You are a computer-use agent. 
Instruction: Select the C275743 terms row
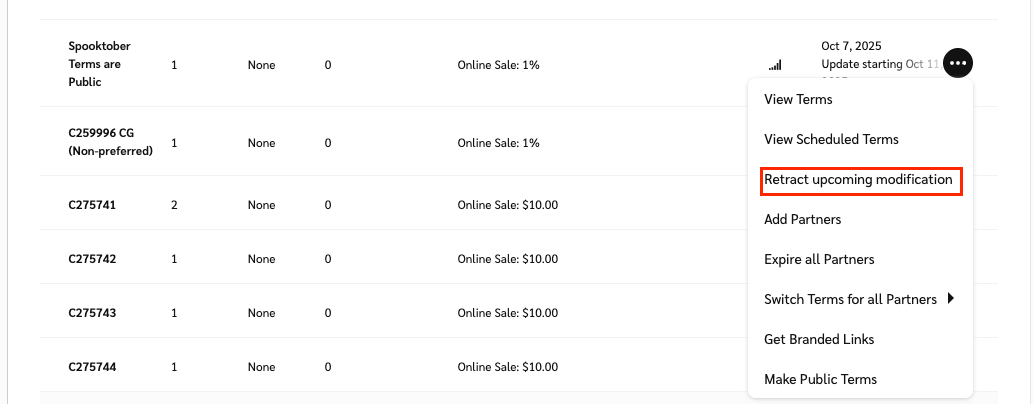tap(92, 313)
